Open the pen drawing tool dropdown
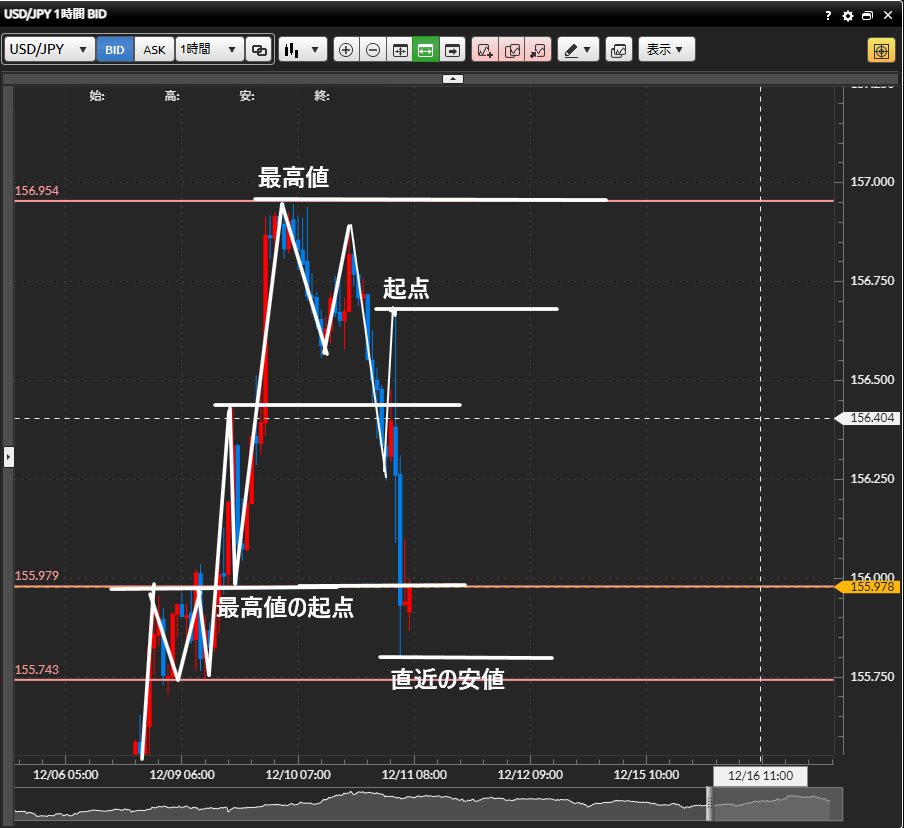Image resolution: width=904 pixels, height=828 pixels. tap(578, 50)
